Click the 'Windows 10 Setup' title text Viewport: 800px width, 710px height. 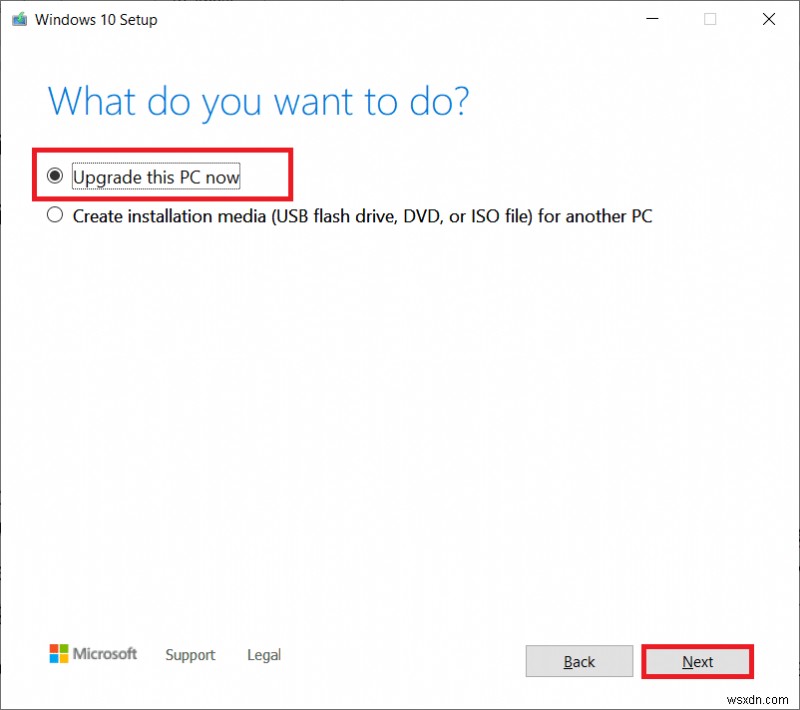click(x=96, y=20)
